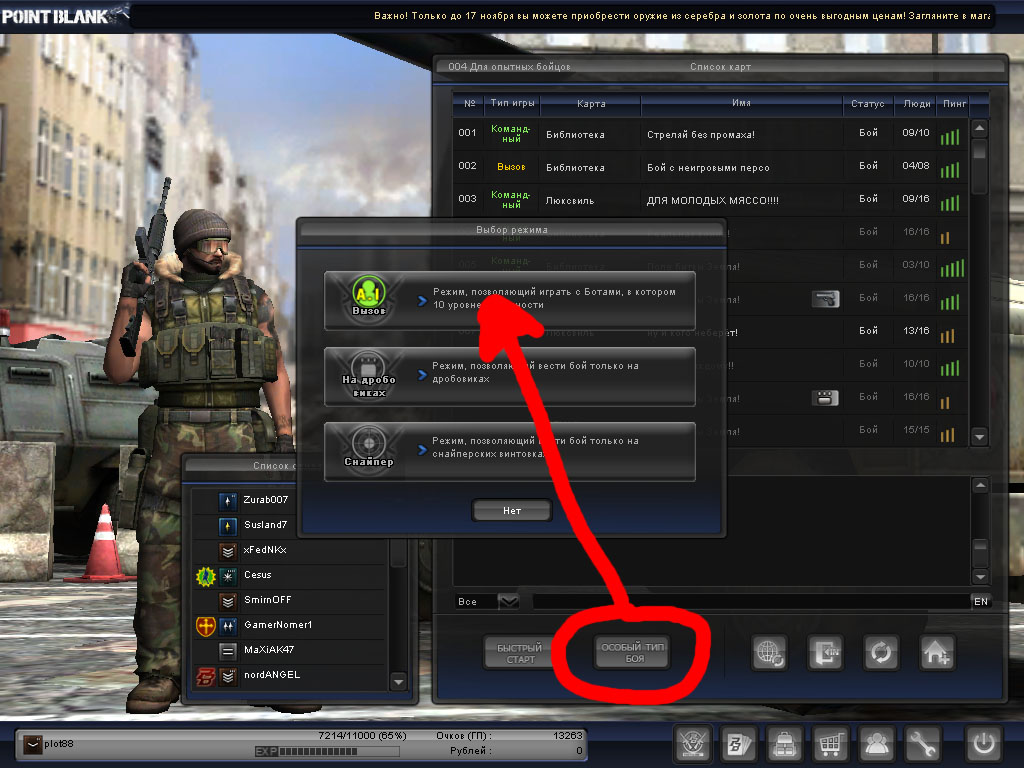
Task: Select the На дробовиках shotgun mode
Action: tap(509, 377)
